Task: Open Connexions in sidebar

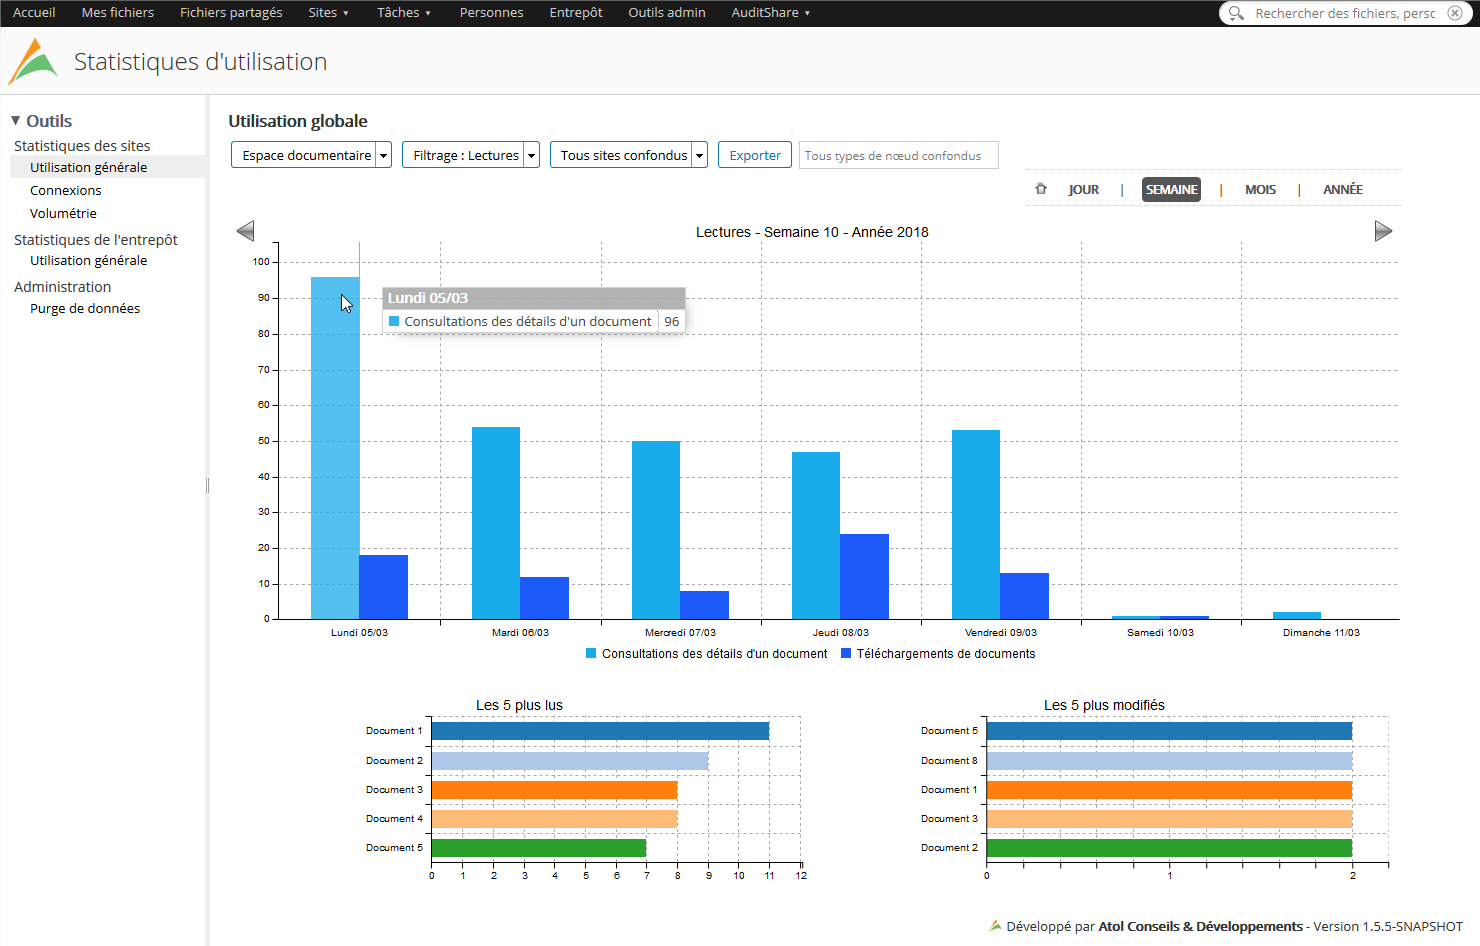Action: pos(66,190)
